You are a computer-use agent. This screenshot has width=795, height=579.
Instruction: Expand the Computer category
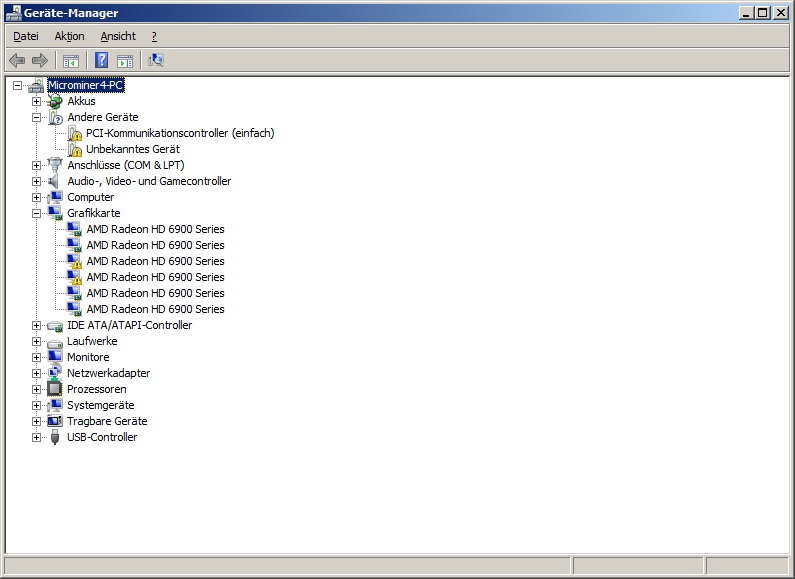[37, 197]
